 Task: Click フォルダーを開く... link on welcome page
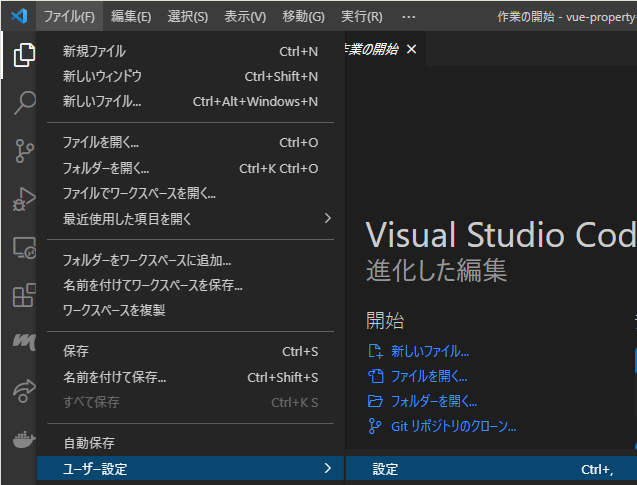pos(434,401)
